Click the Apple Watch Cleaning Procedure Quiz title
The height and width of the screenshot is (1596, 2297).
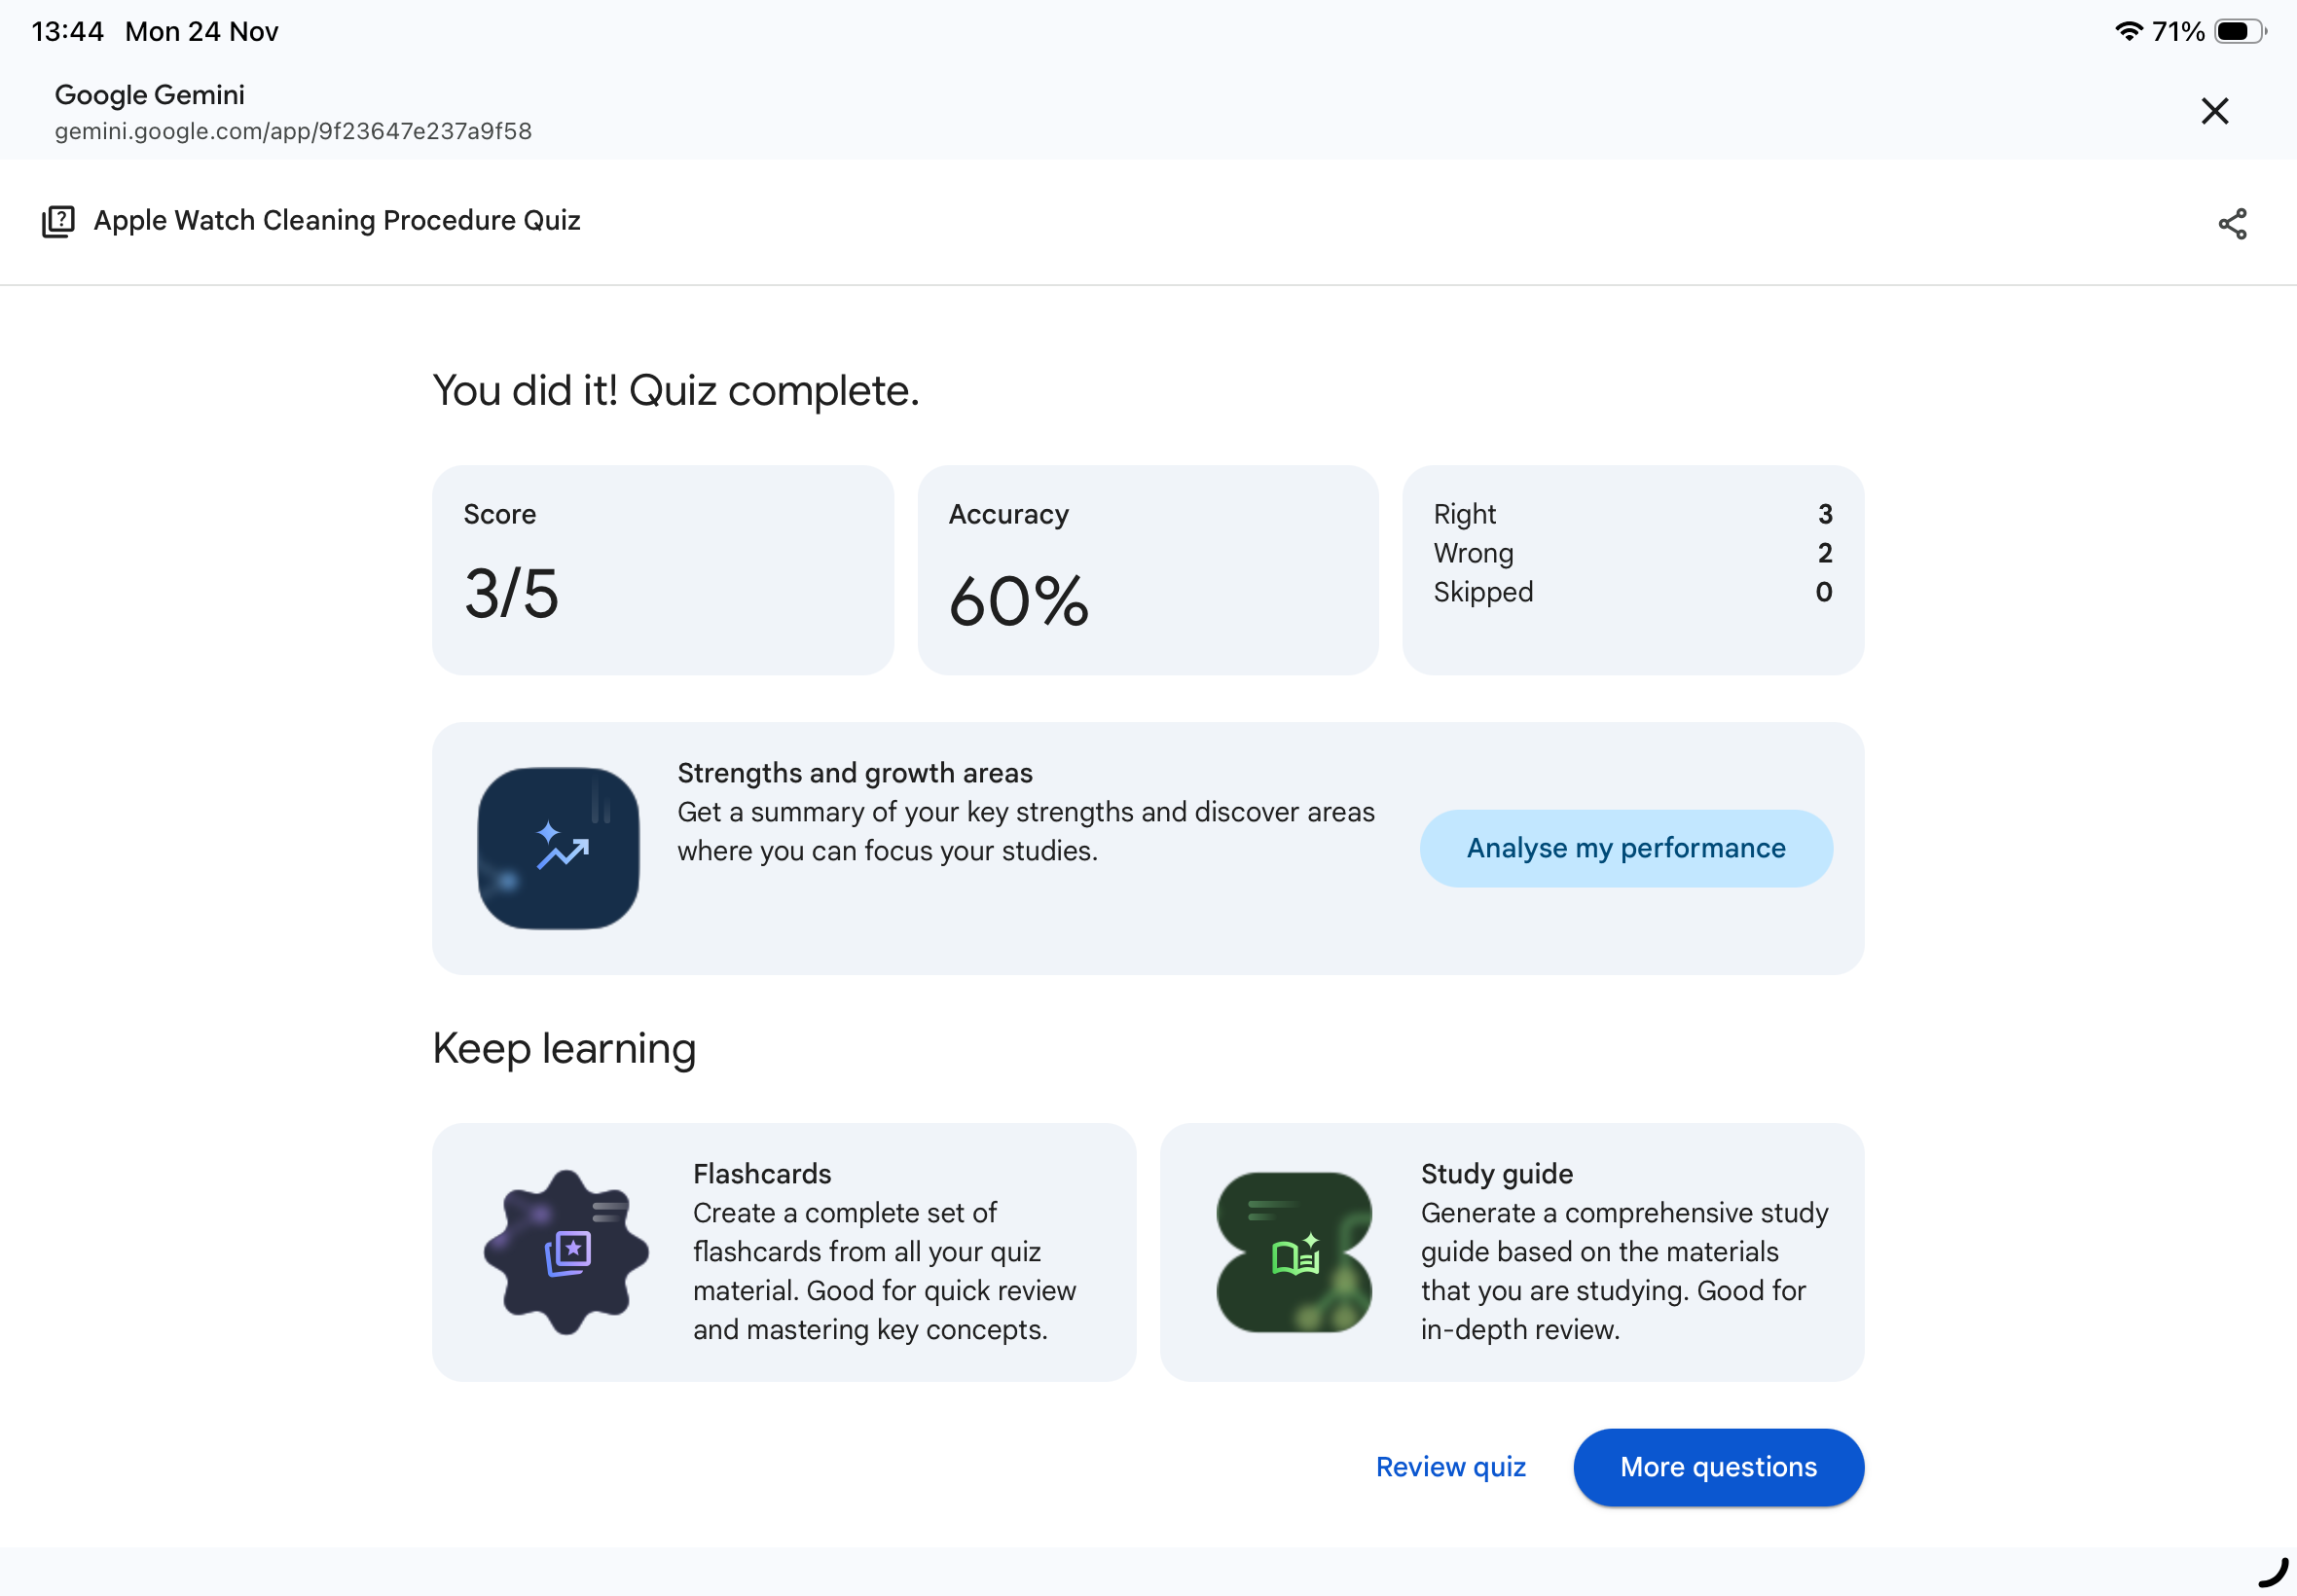tap(337, 221)
